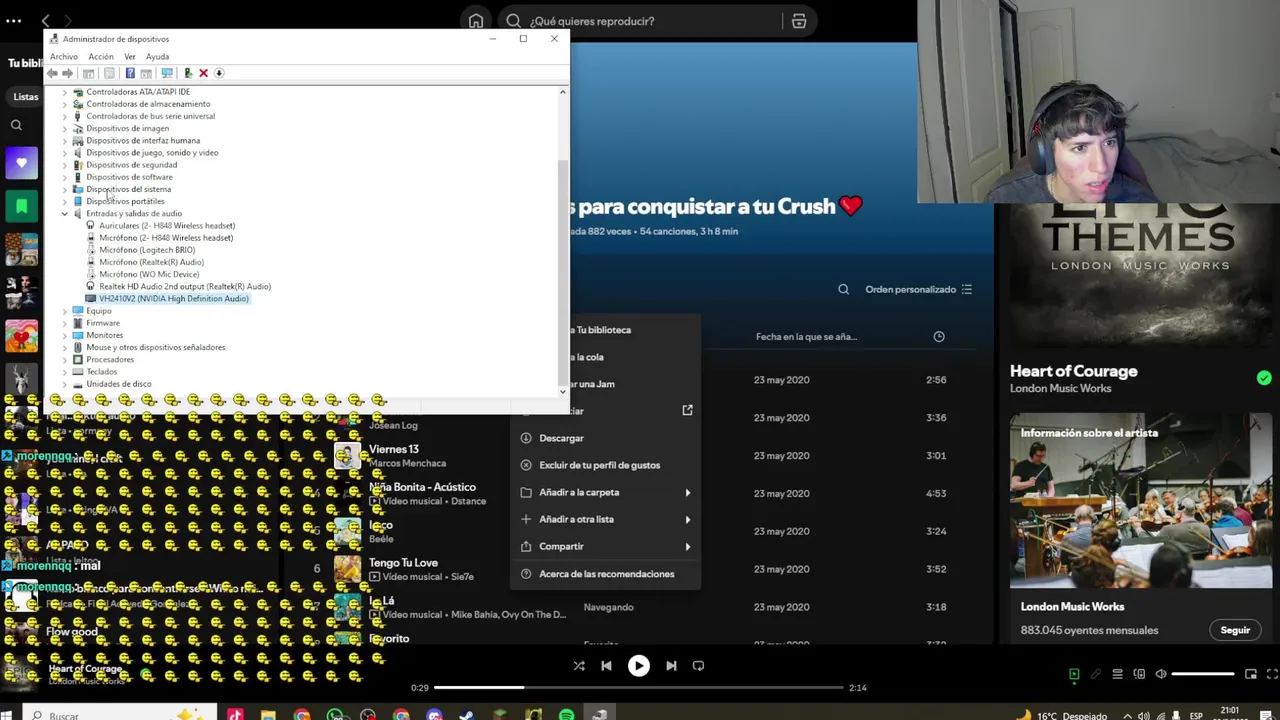Image resolution: width=1280 pixels, height=720 pixels.
Task: Open Ayuda menu in Device Manager
Action: (x=157, y=57)
